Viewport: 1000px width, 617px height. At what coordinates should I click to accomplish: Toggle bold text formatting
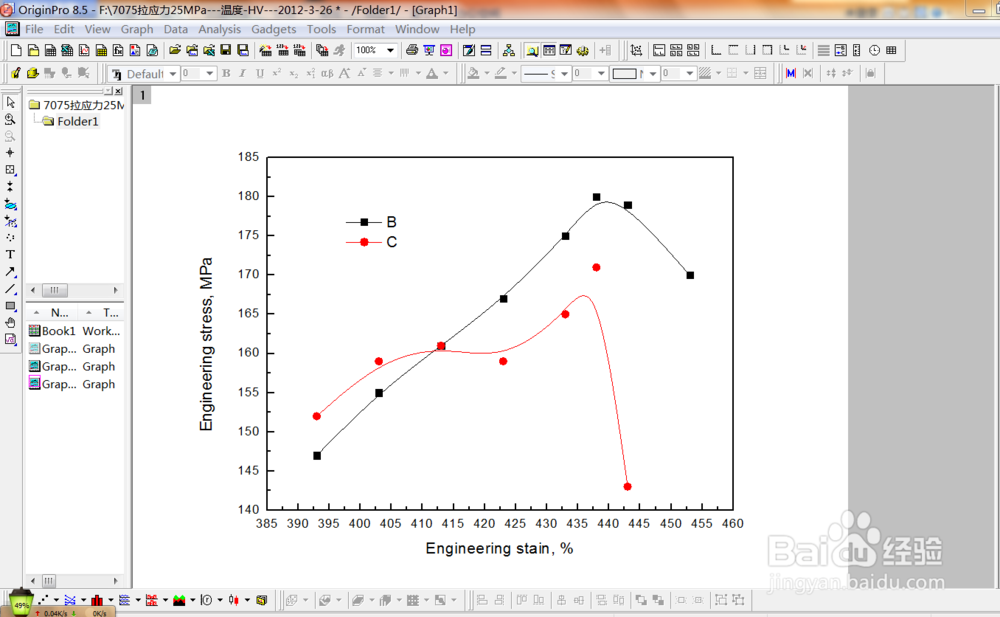pos(226,73)
